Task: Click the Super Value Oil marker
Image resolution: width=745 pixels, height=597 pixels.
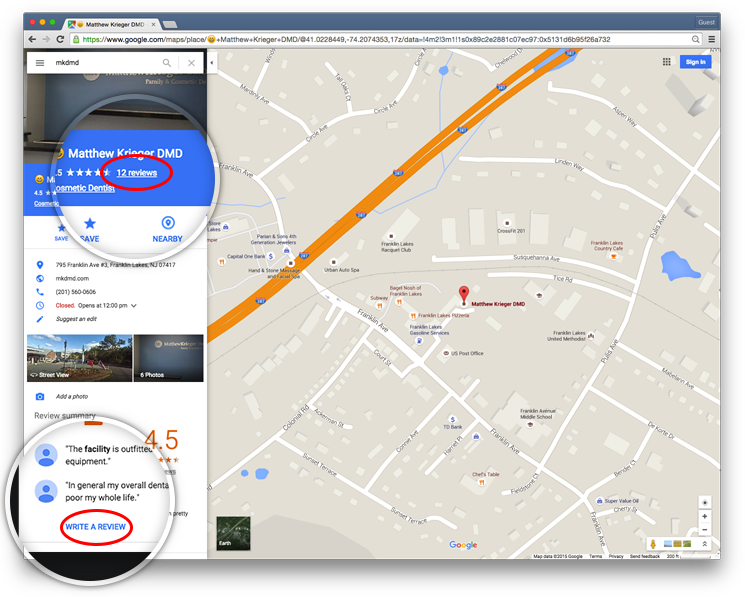Action: [600, 501]
